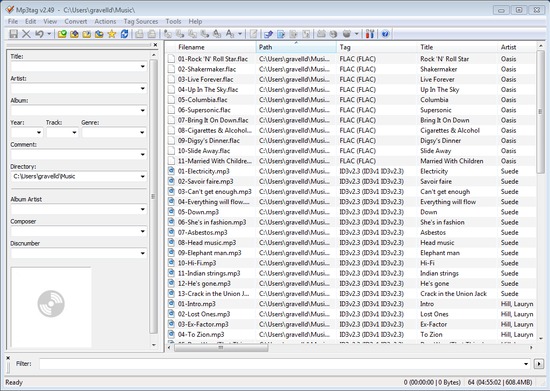The height and width of the screenshot is (391, 550).
Task: Open the Options tools icon
Action: point(370,34)
